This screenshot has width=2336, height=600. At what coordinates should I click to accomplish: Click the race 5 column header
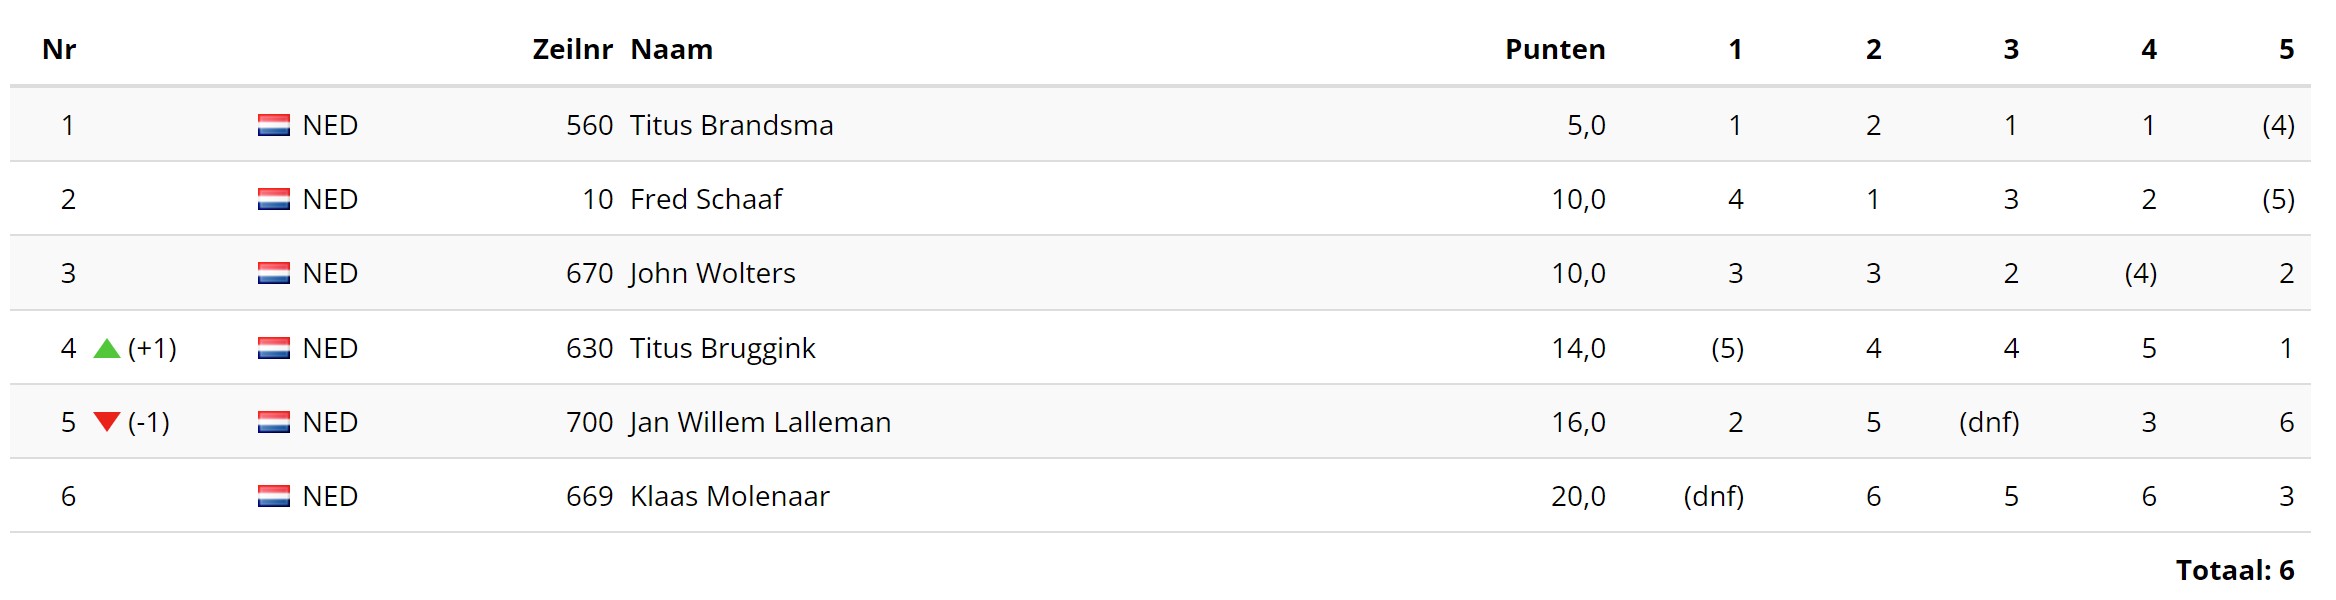tap(2286, 49)
